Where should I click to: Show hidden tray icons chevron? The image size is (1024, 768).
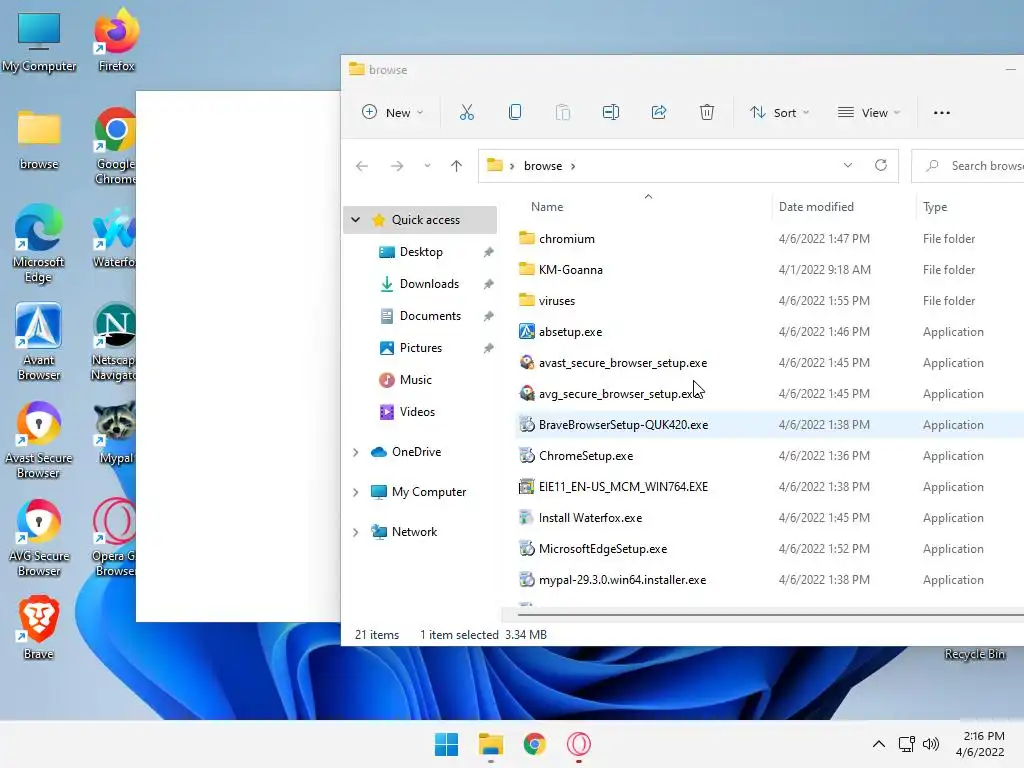click(879, 744)
